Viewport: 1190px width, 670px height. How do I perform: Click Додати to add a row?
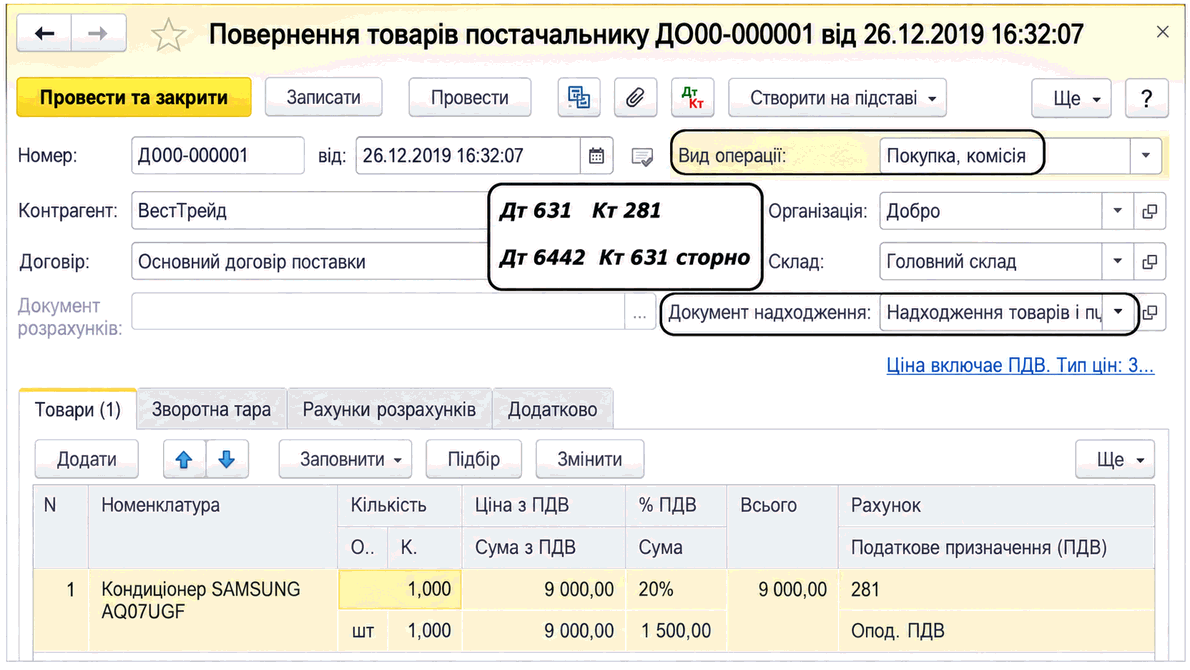[x=87, y=459]
